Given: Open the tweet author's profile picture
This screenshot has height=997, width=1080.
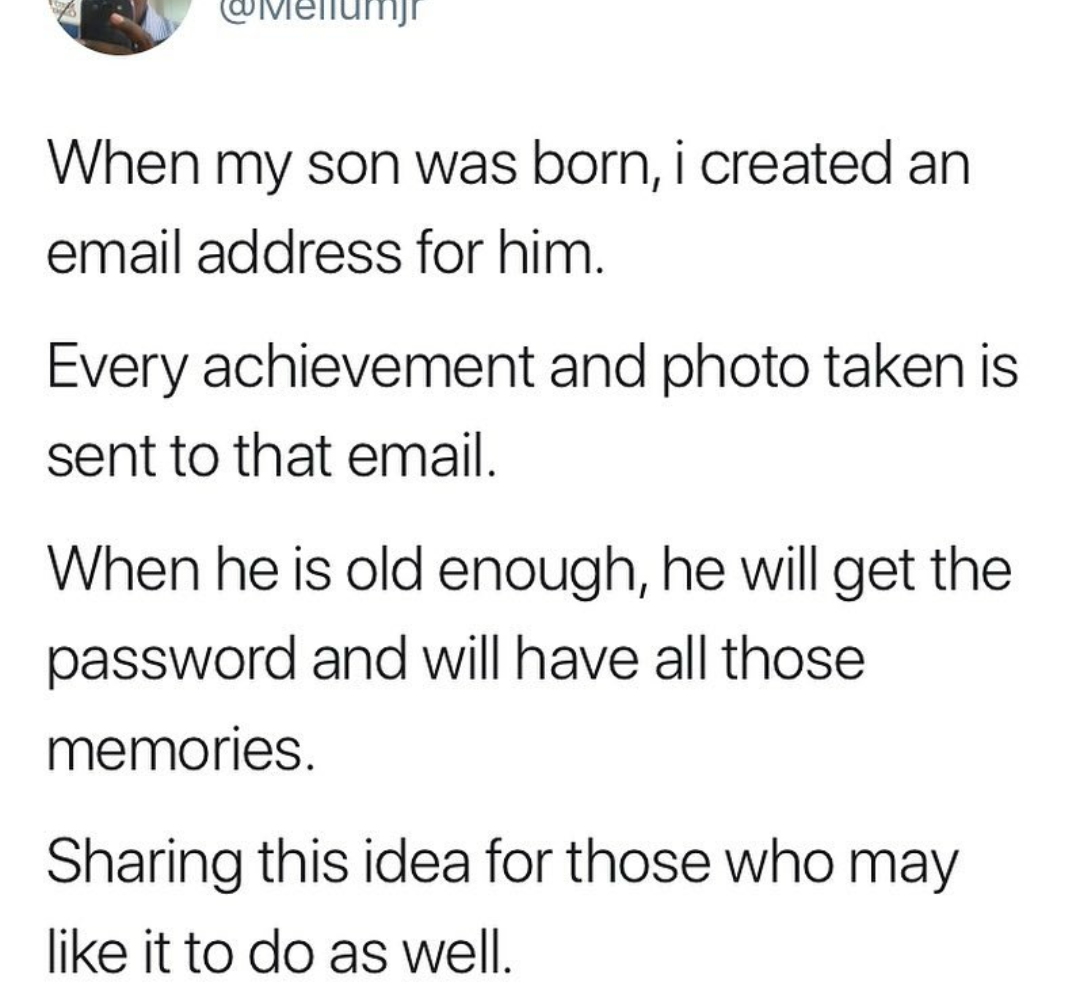Looking at the screenshot, I should 121,22.
